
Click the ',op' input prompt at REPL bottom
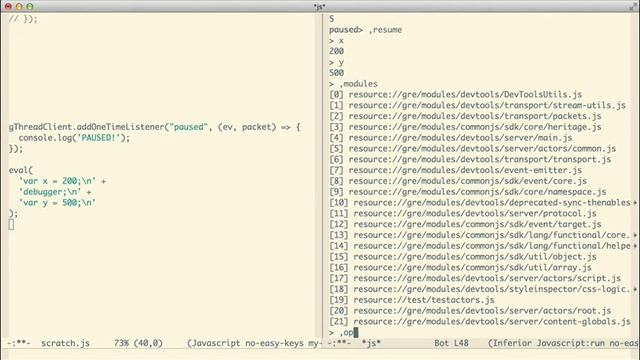coord(343,332)
